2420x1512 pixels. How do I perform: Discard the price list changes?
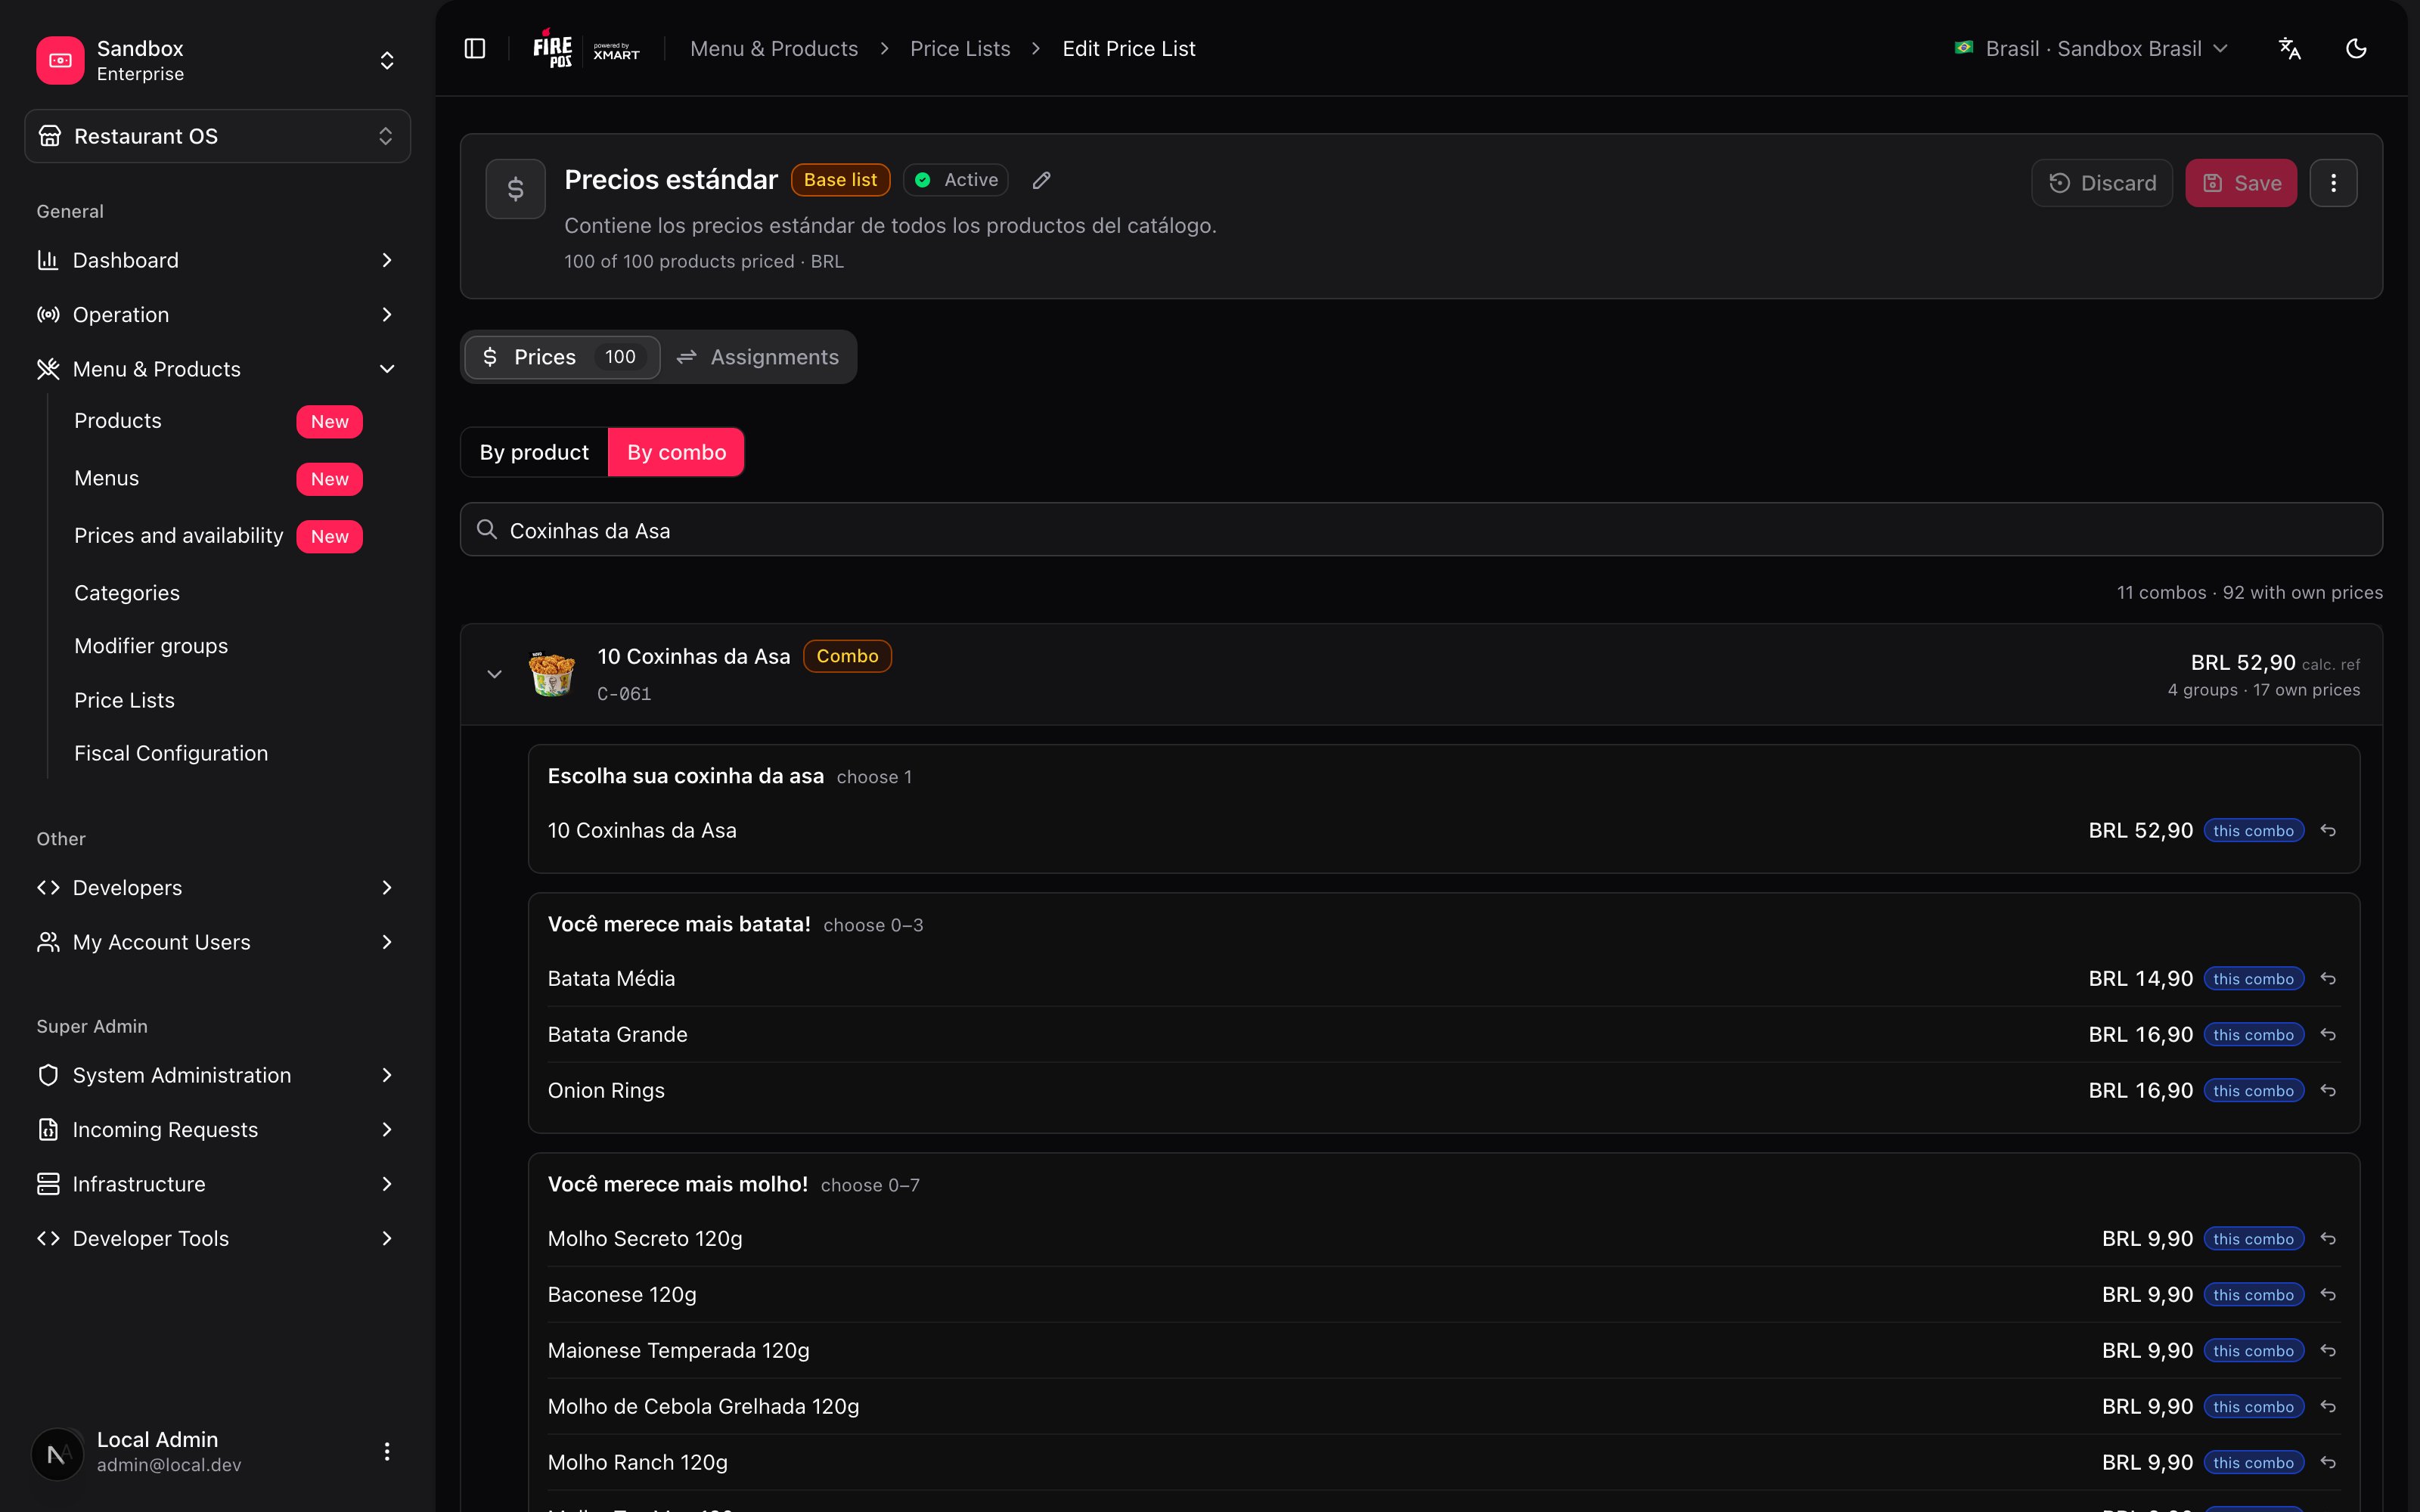coord(2102,183)
